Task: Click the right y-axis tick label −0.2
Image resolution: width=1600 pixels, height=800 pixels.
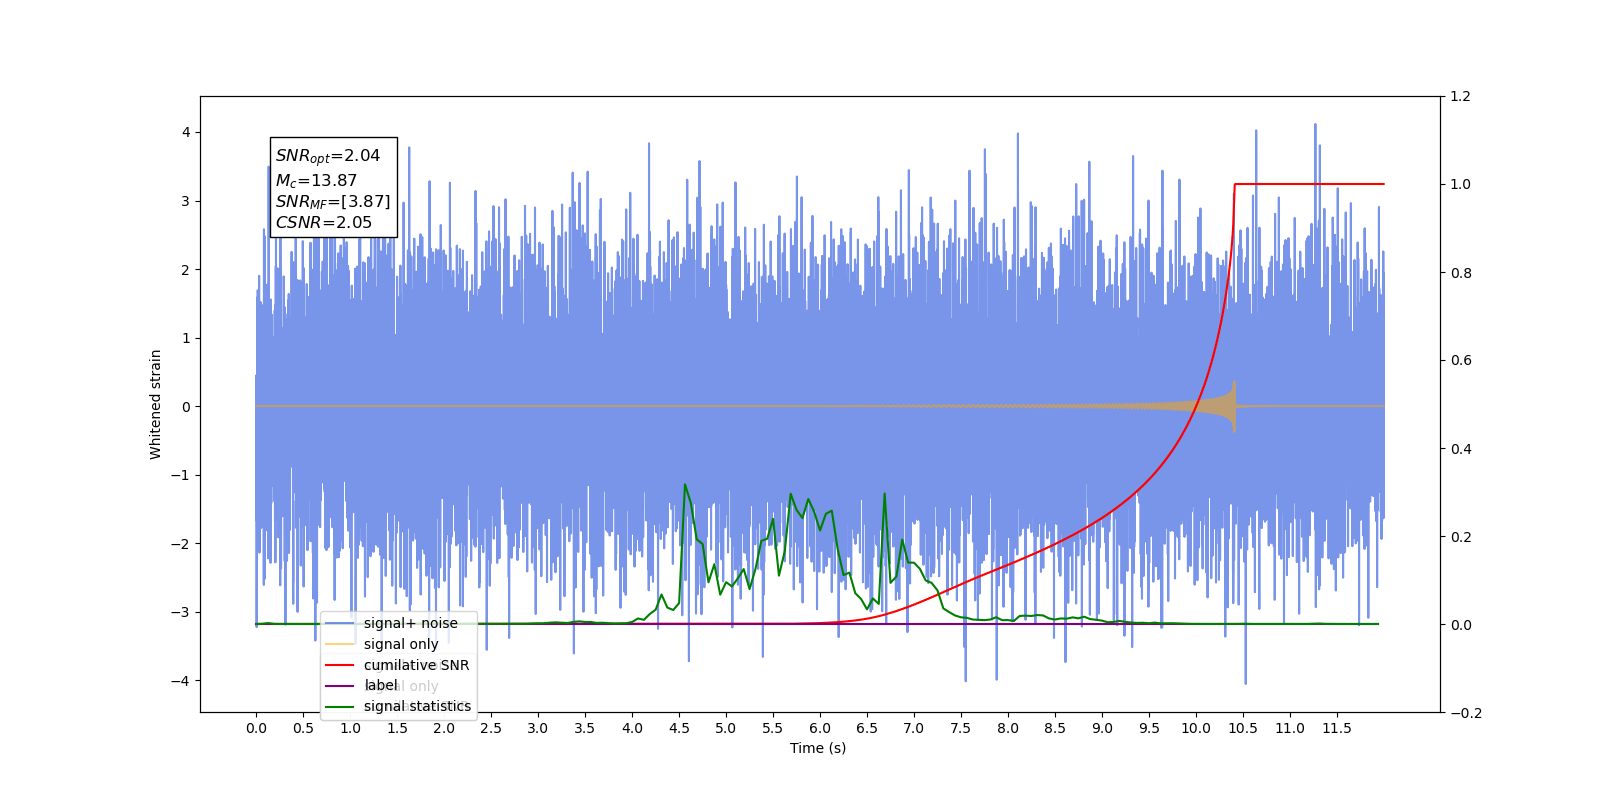Action: coord(1466,713)
